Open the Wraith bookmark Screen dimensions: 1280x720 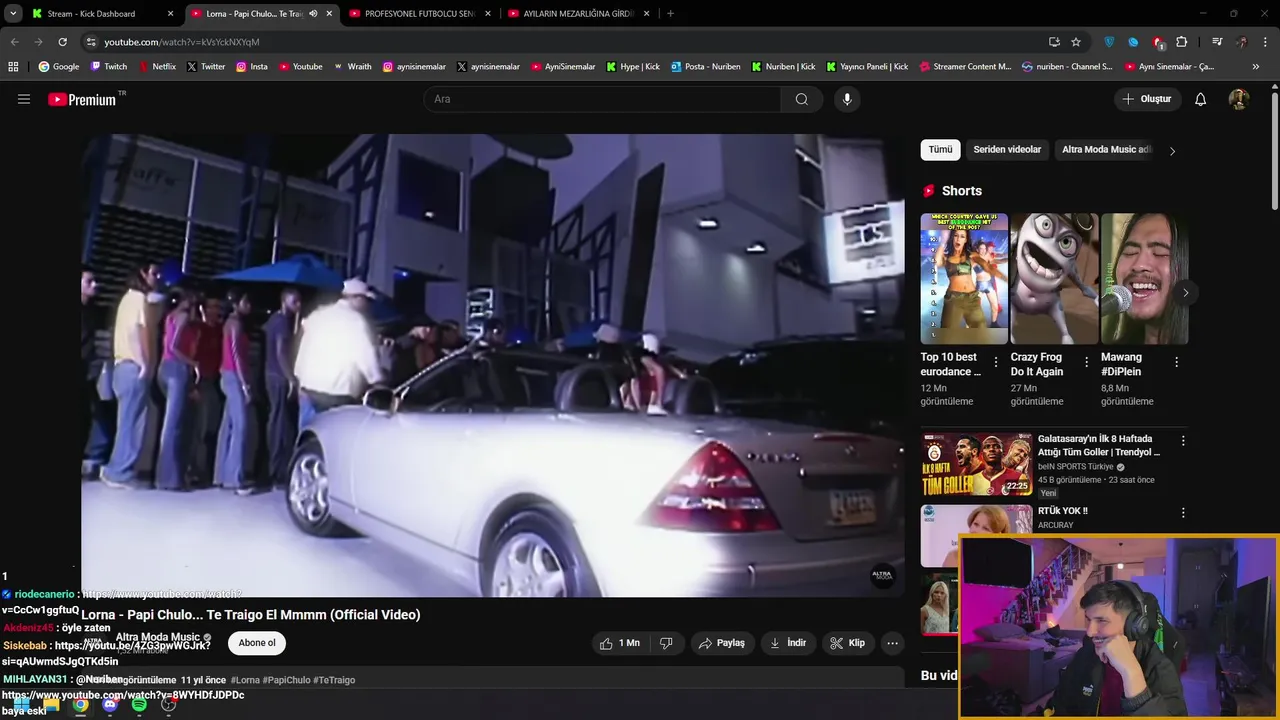coord(352,67)
